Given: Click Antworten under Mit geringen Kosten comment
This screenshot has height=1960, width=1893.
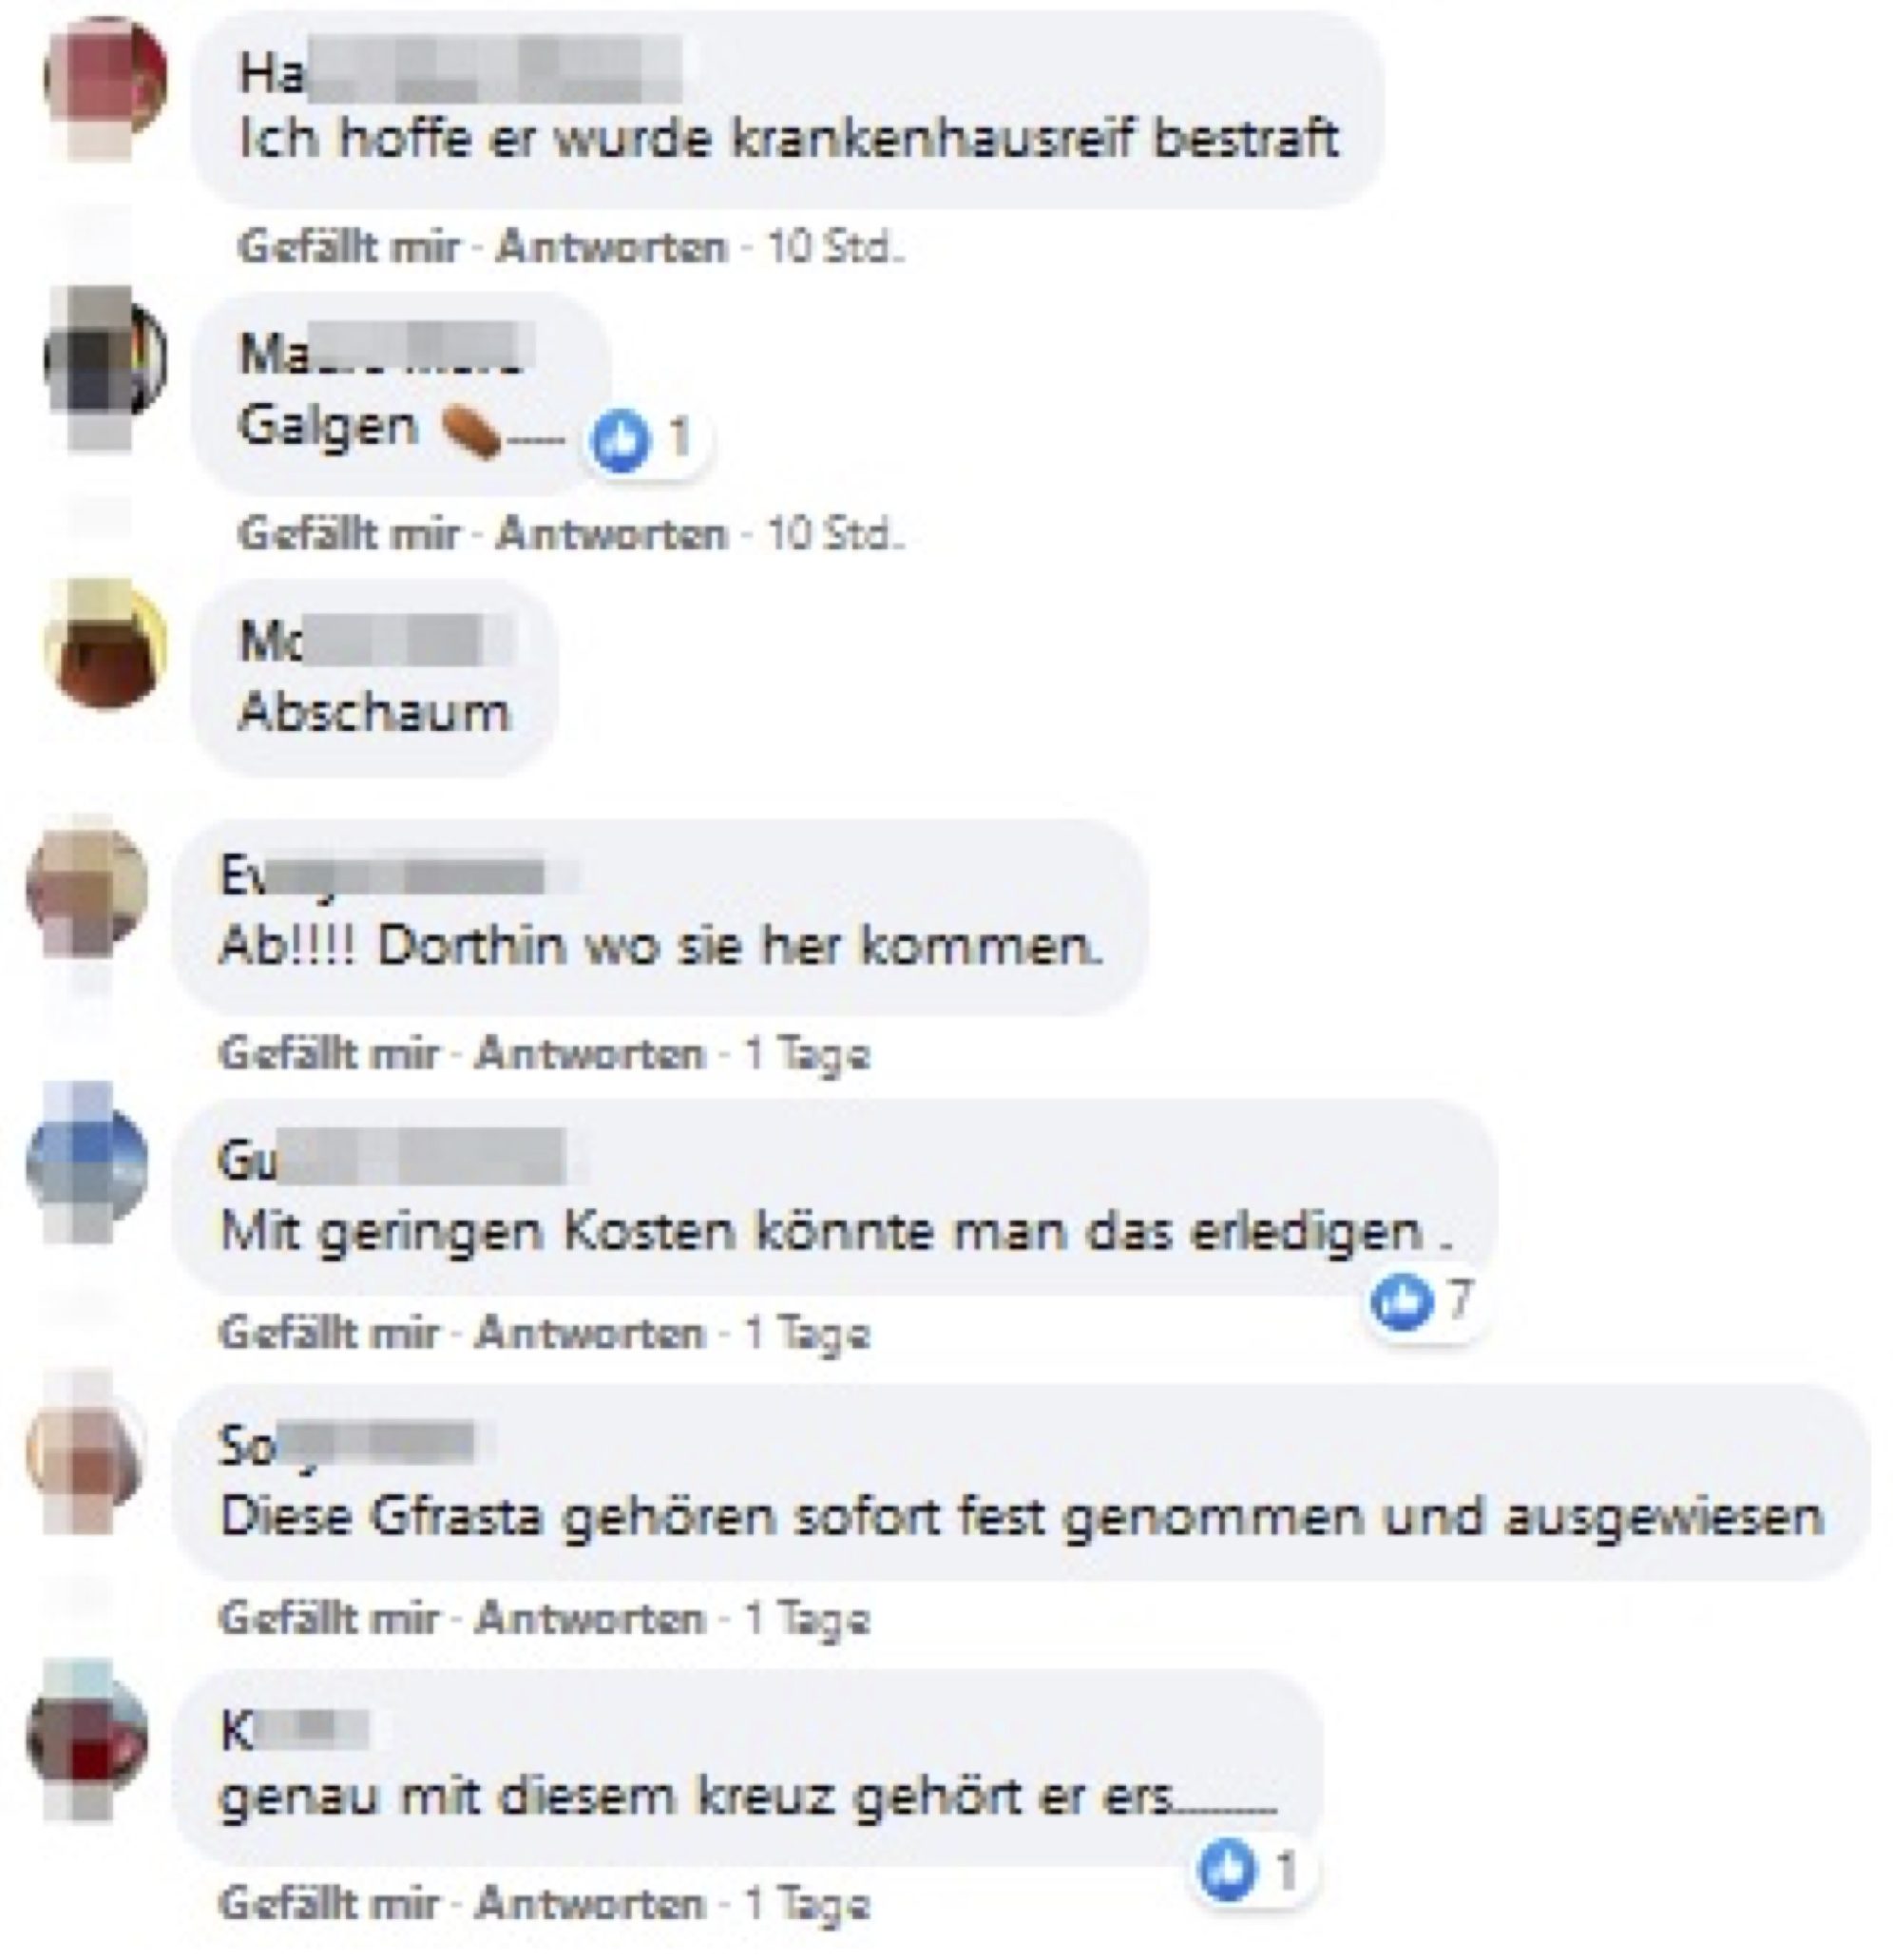Looking at the screenshot, I should tap(590, 1333).
